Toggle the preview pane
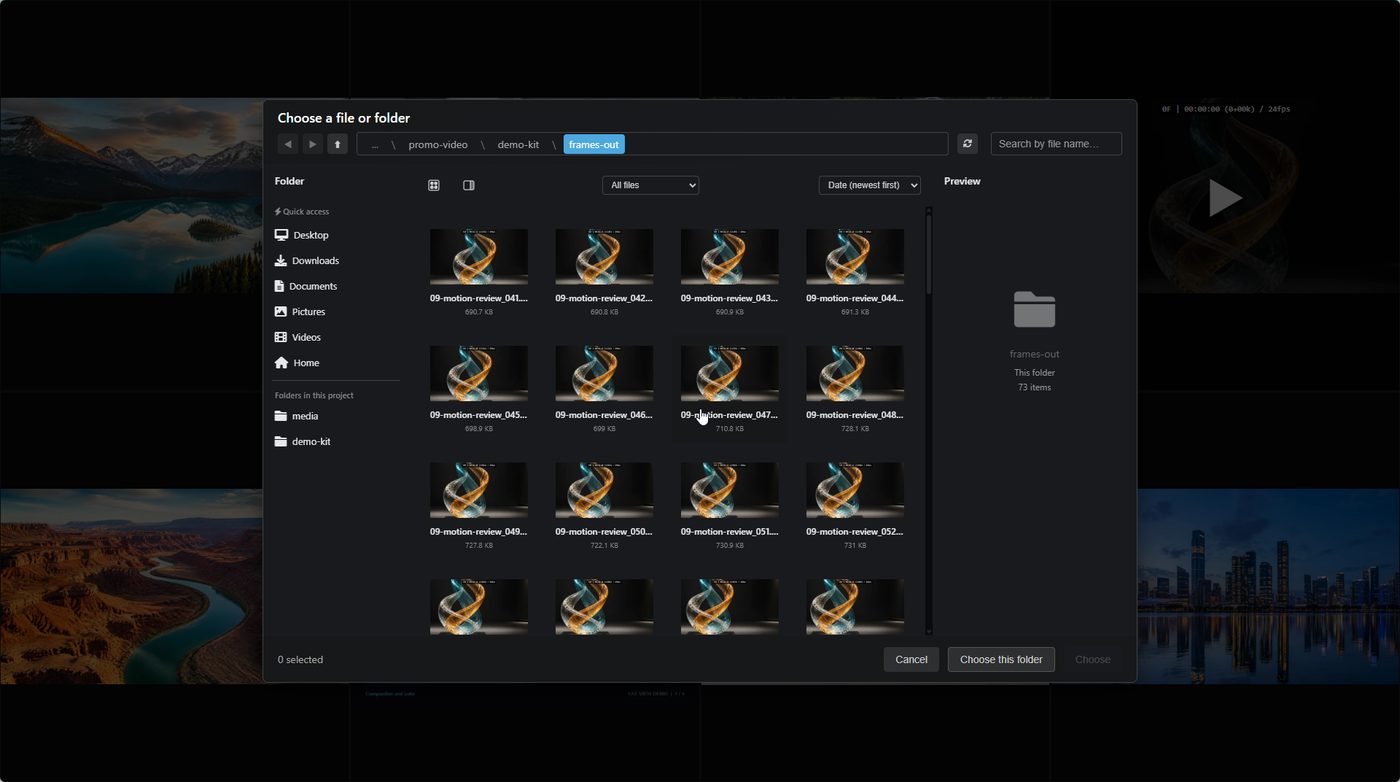The image size is (1400, 782). [x=469, y=185]
